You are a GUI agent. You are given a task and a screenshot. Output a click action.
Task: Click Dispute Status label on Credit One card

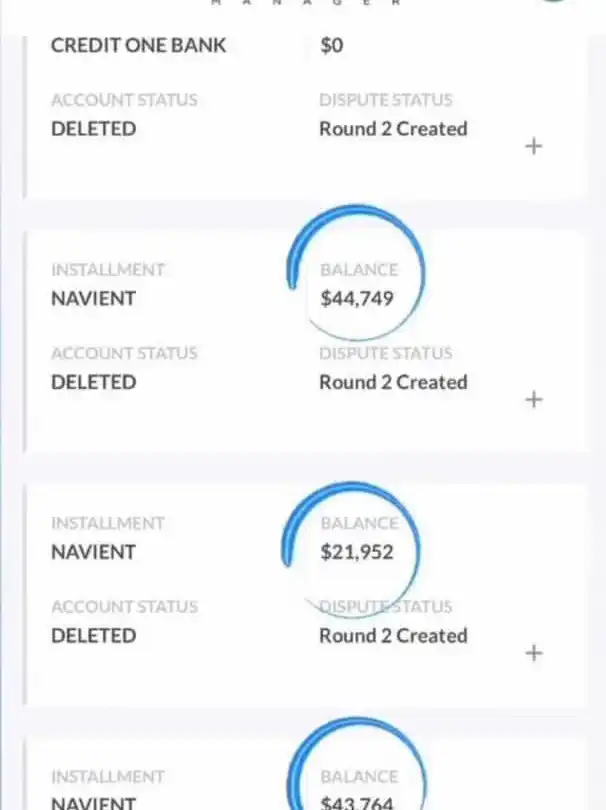tap(385, 100)
